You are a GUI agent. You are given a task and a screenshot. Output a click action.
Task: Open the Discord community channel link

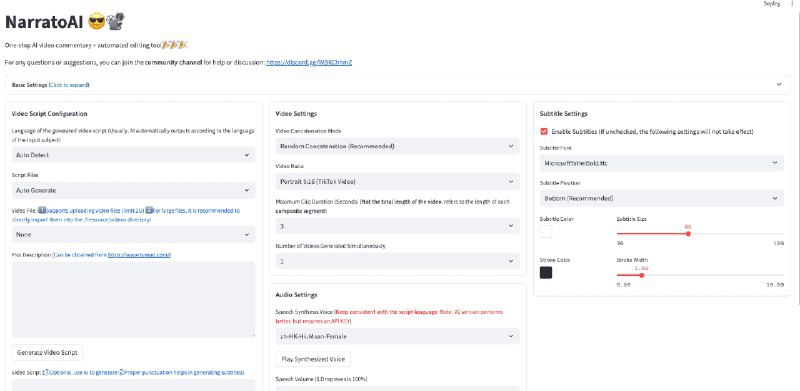(x=309, y=63)
